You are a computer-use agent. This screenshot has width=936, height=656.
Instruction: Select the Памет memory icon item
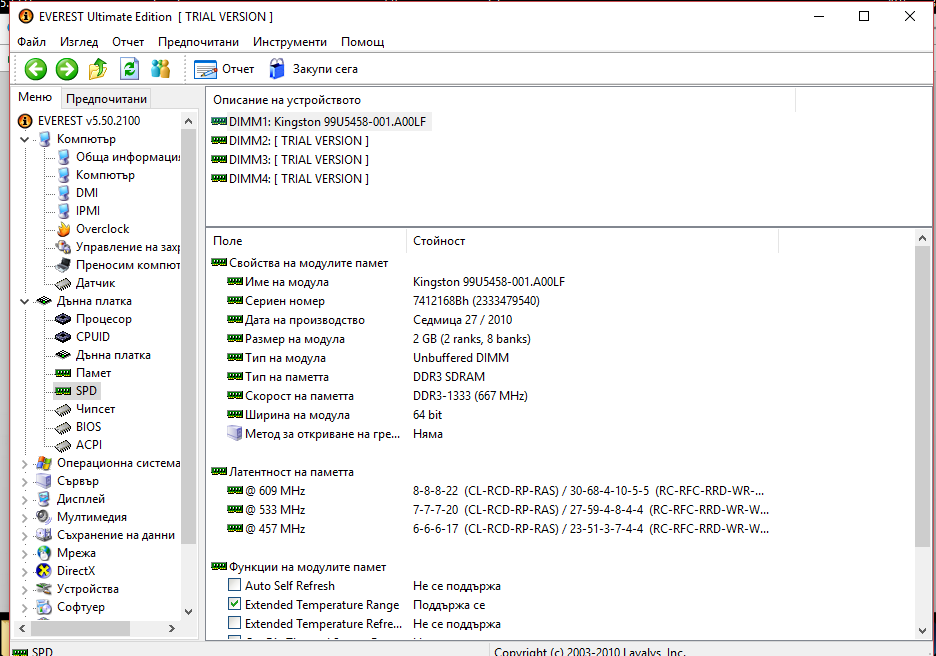[x=63, y=373]
